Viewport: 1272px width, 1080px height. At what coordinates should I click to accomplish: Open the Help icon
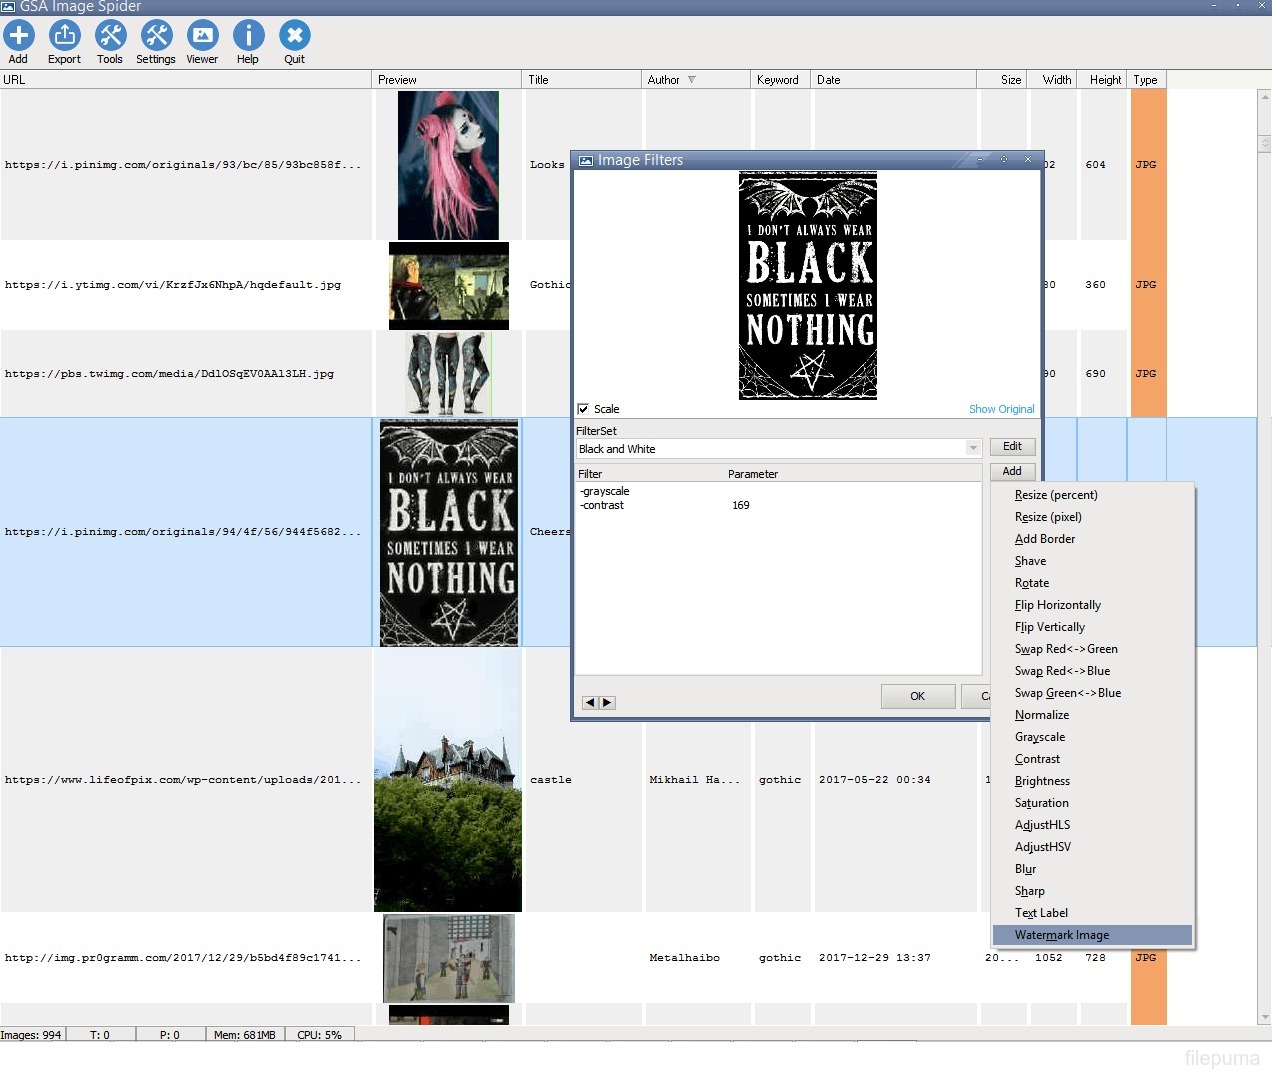pos(248,36)
